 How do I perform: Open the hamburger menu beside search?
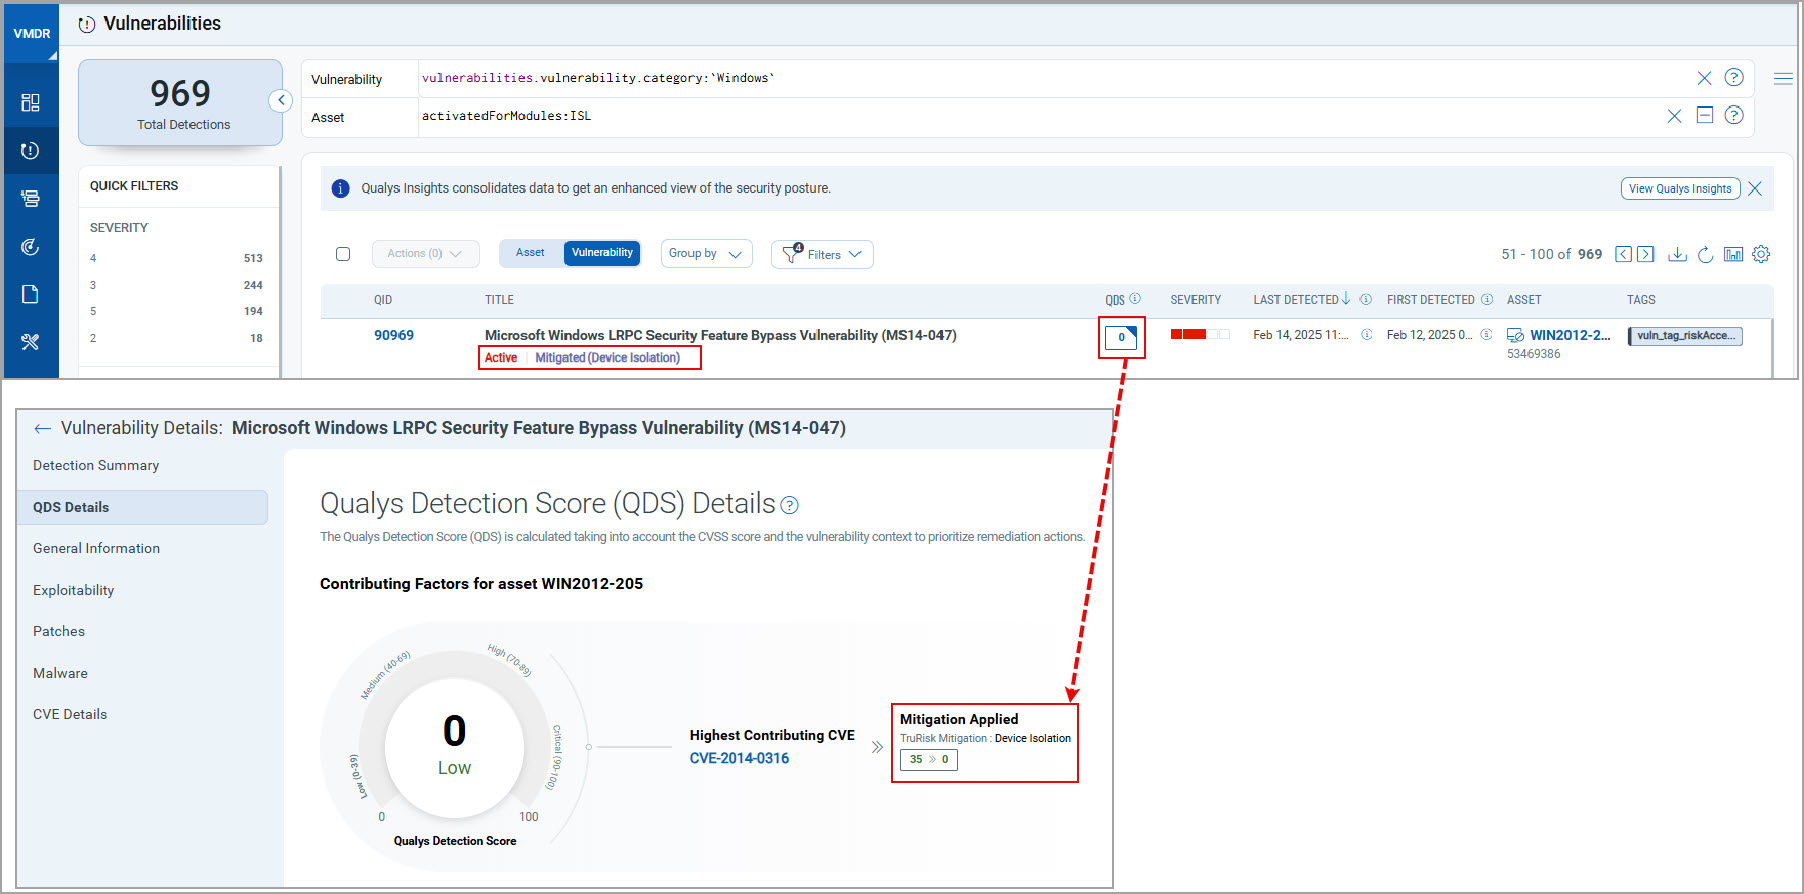(1783, 78)
